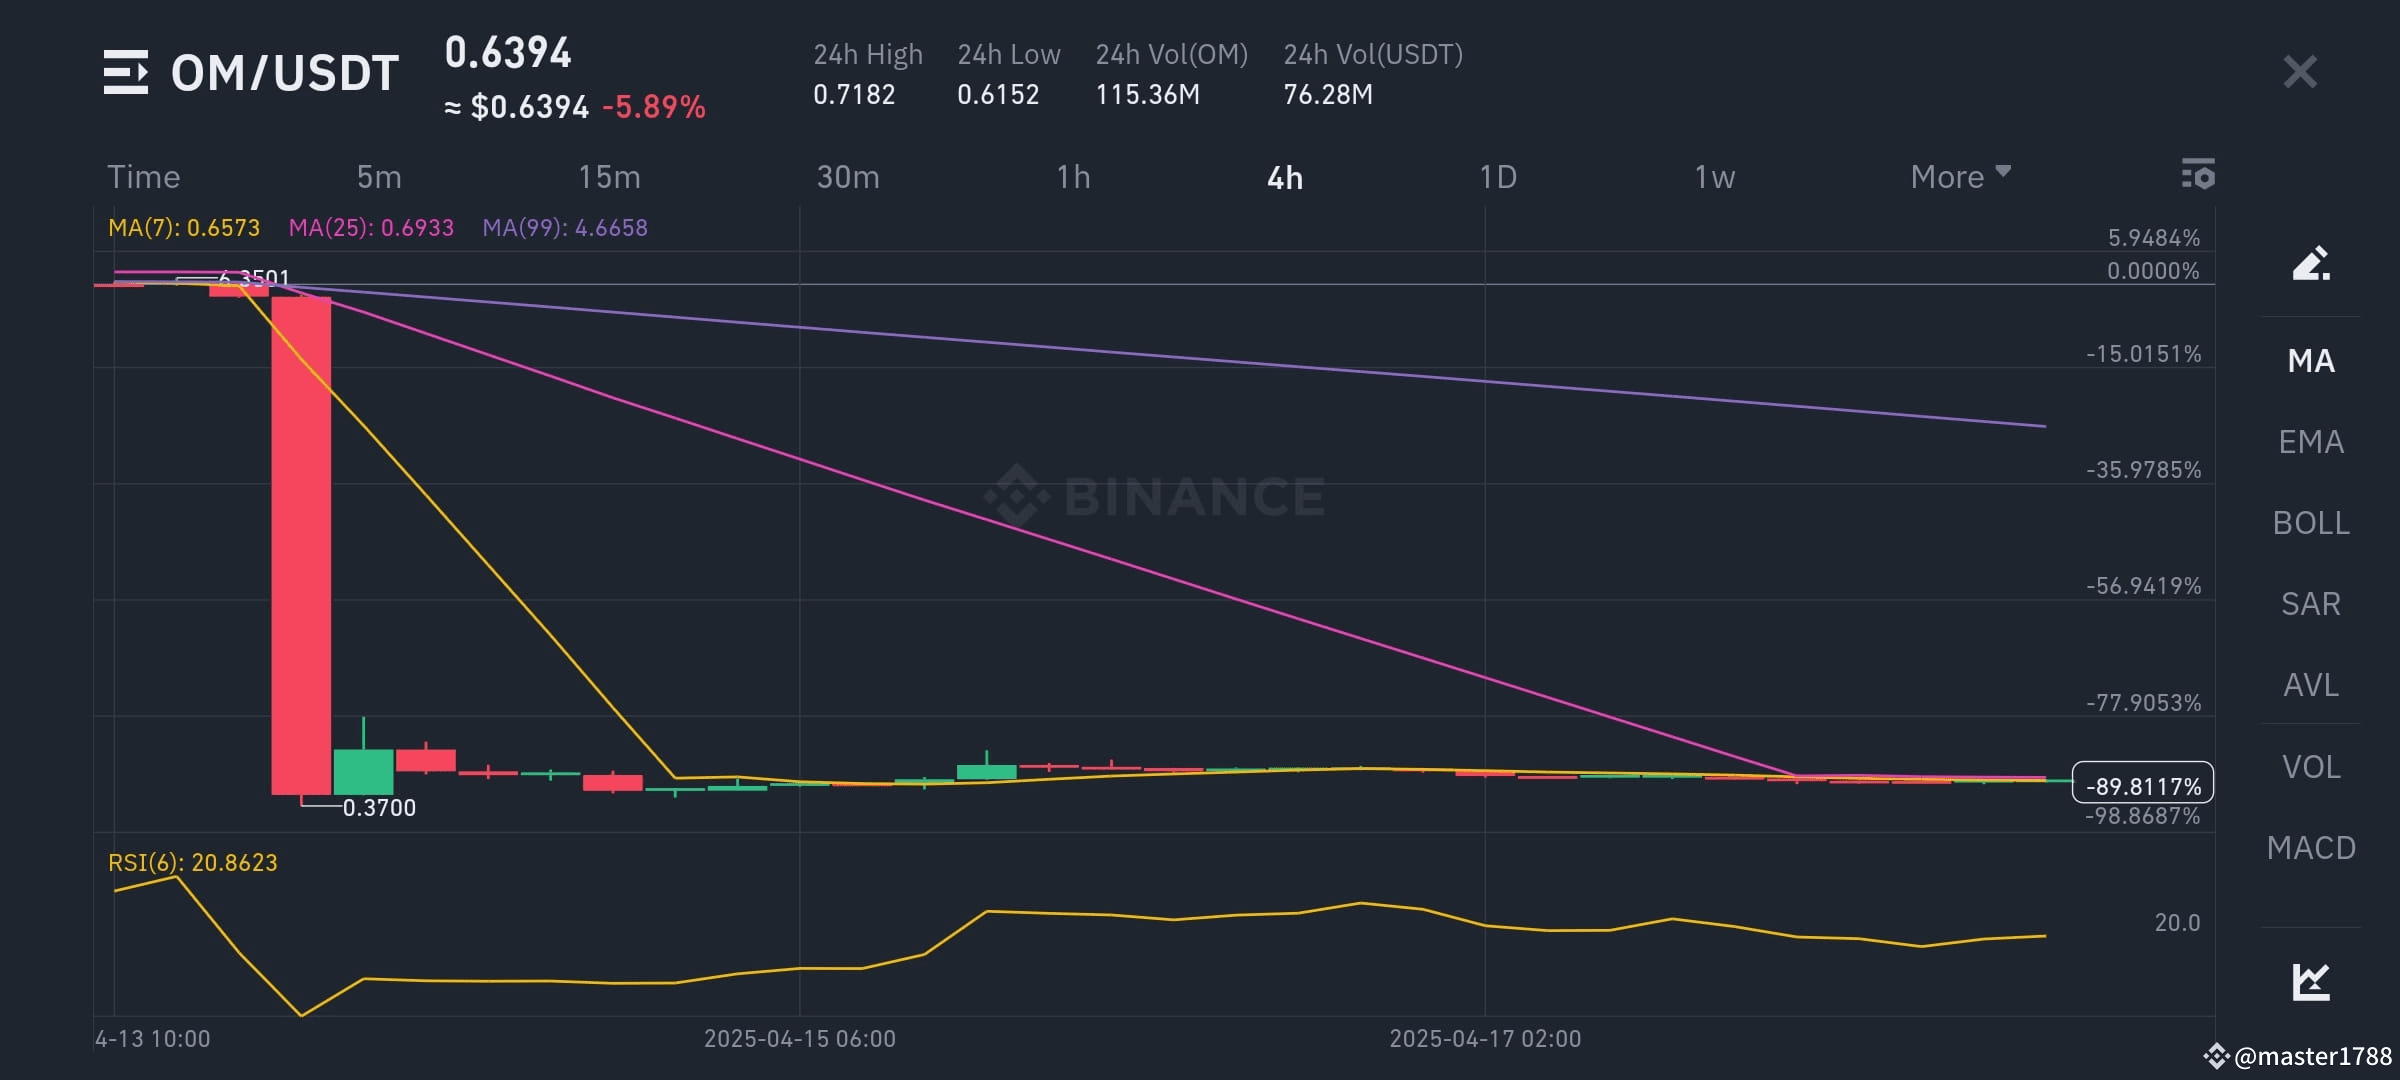Select the drawing tools pencil icon

tap(2311, 263)
